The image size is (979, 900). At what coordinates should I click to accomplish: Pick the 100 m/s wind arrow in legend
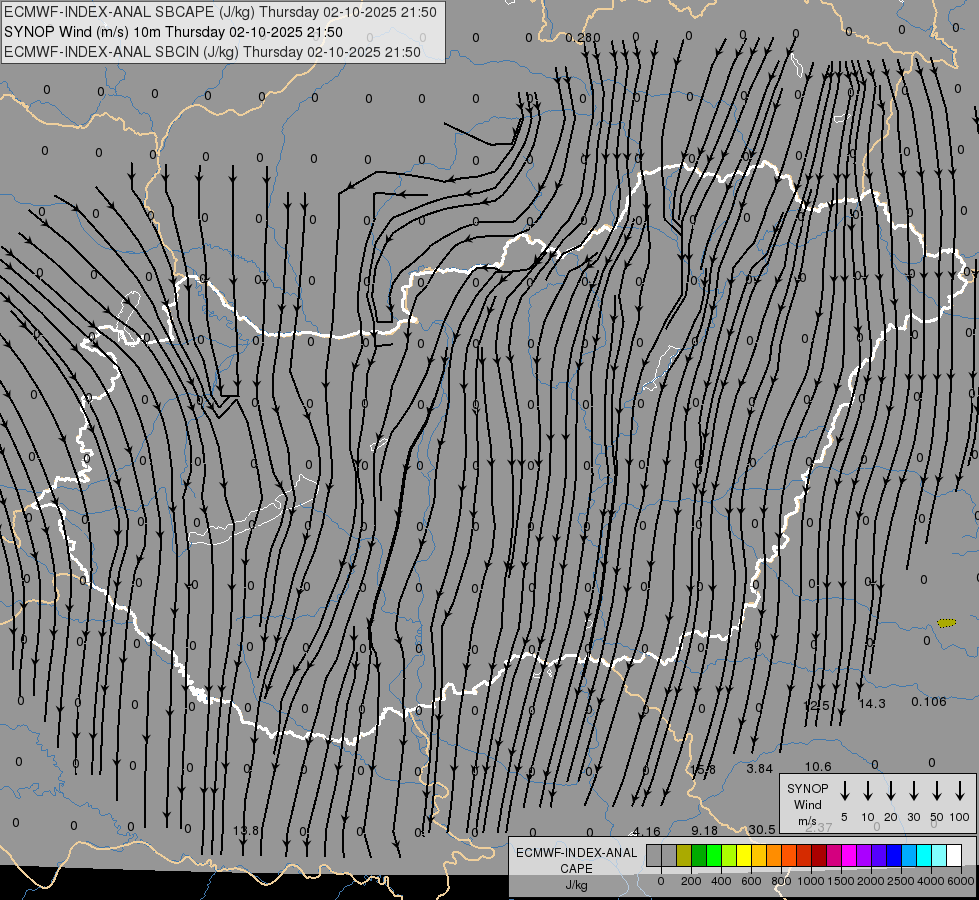click(x=960, y=791)
